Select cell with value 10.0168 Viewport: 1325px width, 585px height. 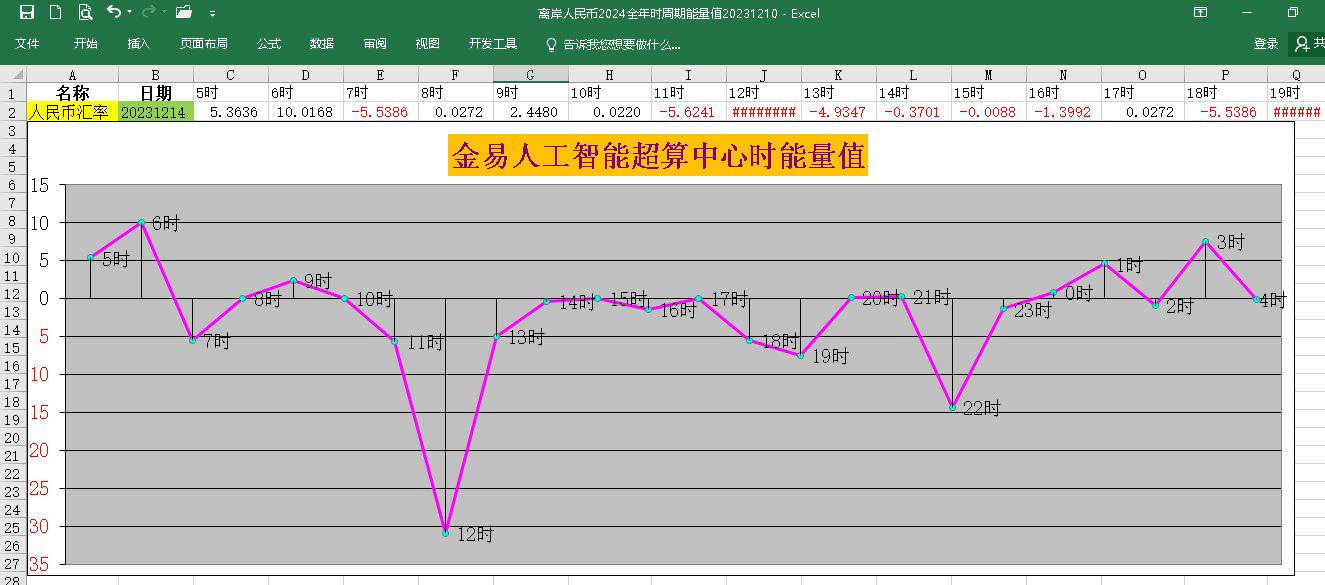[306, 112]
